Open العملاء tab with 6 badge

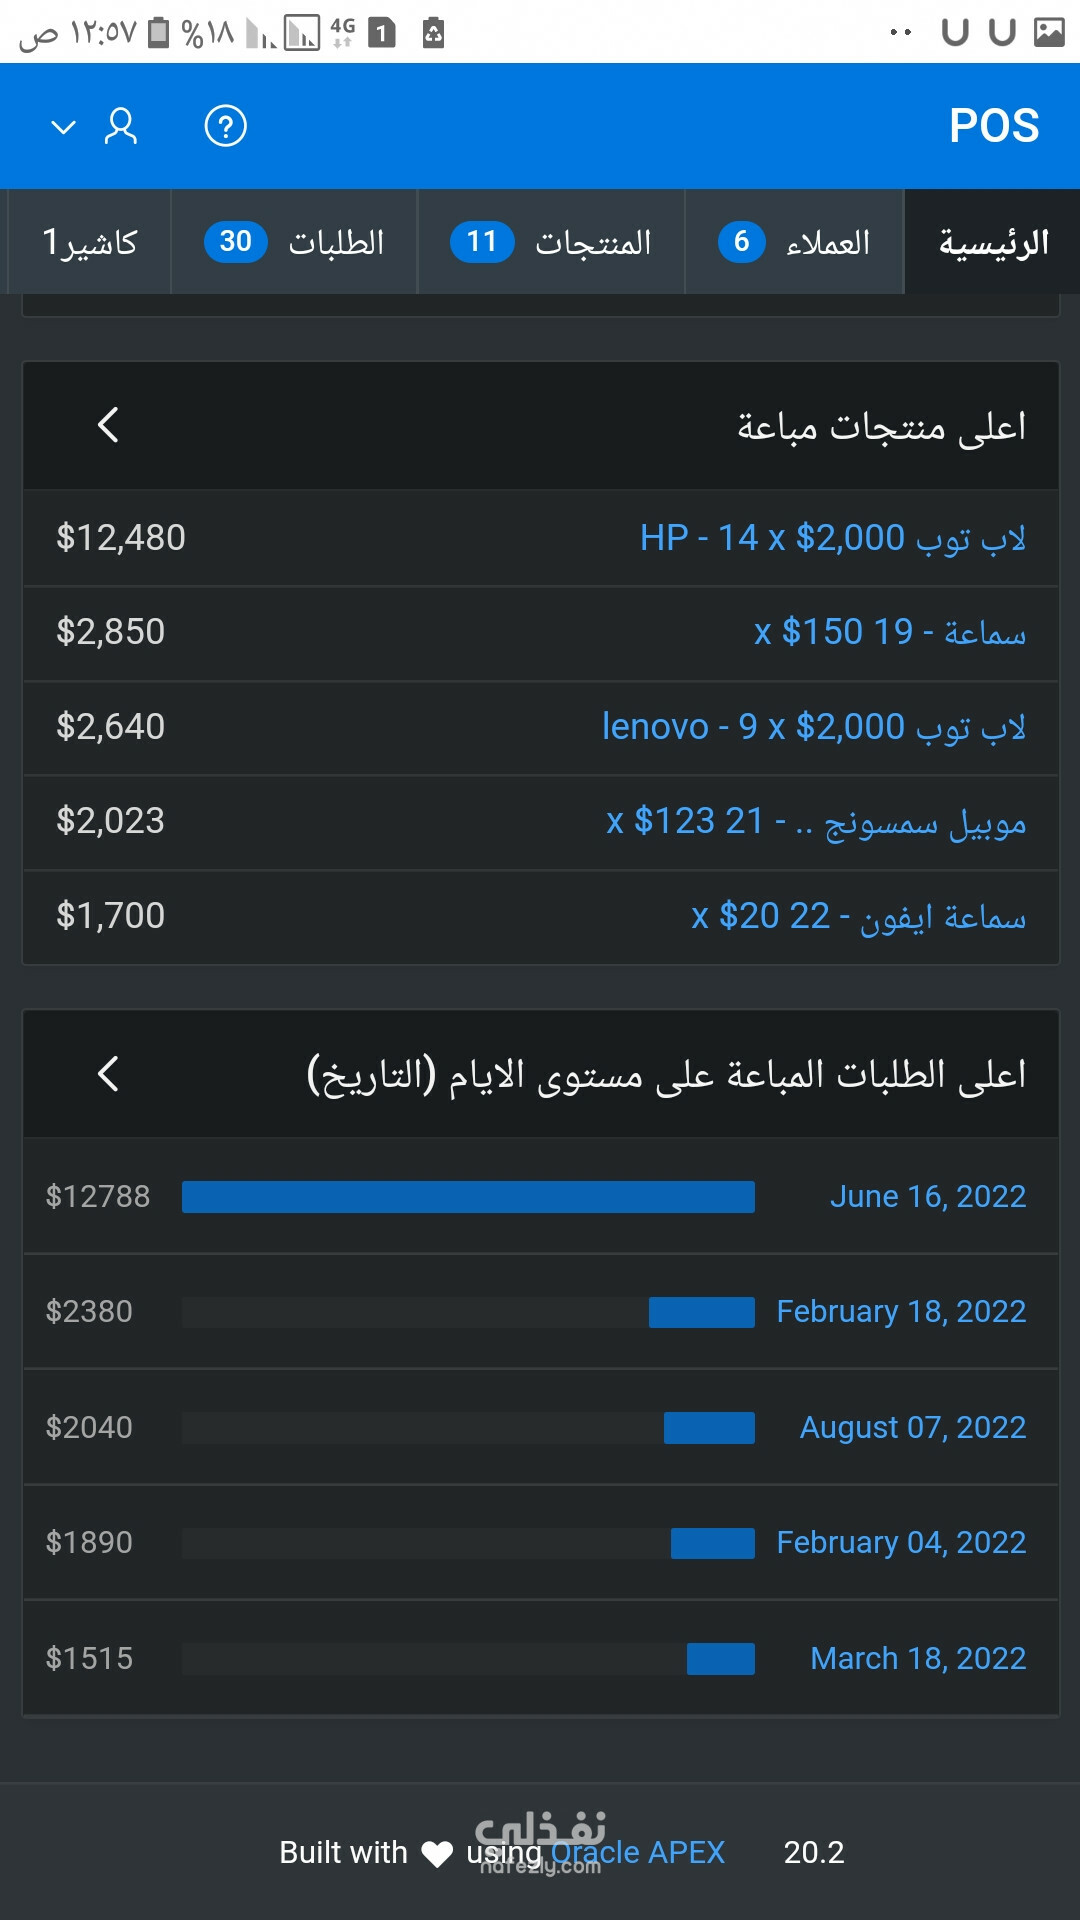pyautogui.click(x=794, y=242)
